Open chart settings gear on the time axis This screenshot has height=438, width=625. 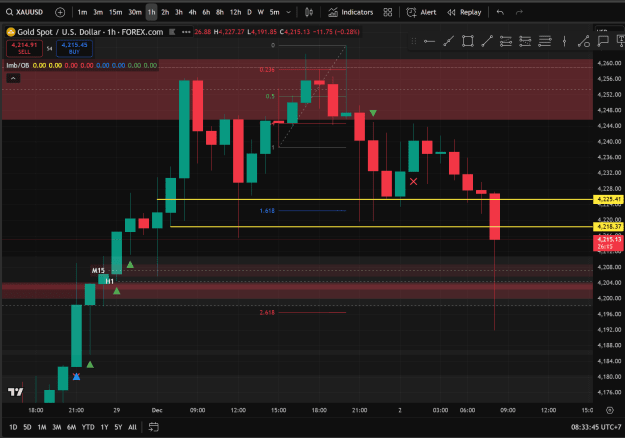point(609,410)
